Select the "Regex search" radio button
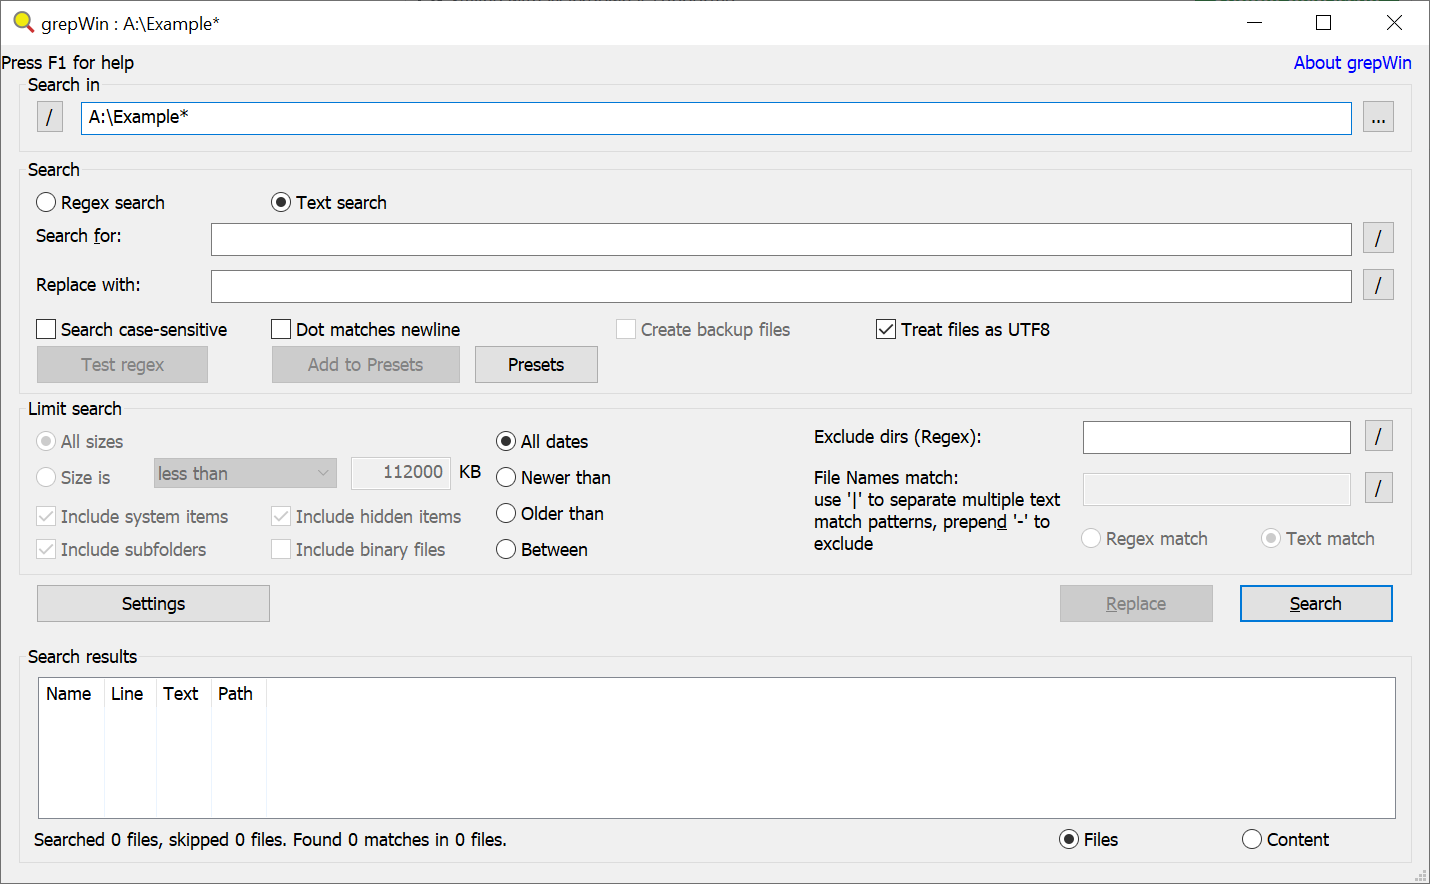The image size is (1430, 884). [45, 202]
